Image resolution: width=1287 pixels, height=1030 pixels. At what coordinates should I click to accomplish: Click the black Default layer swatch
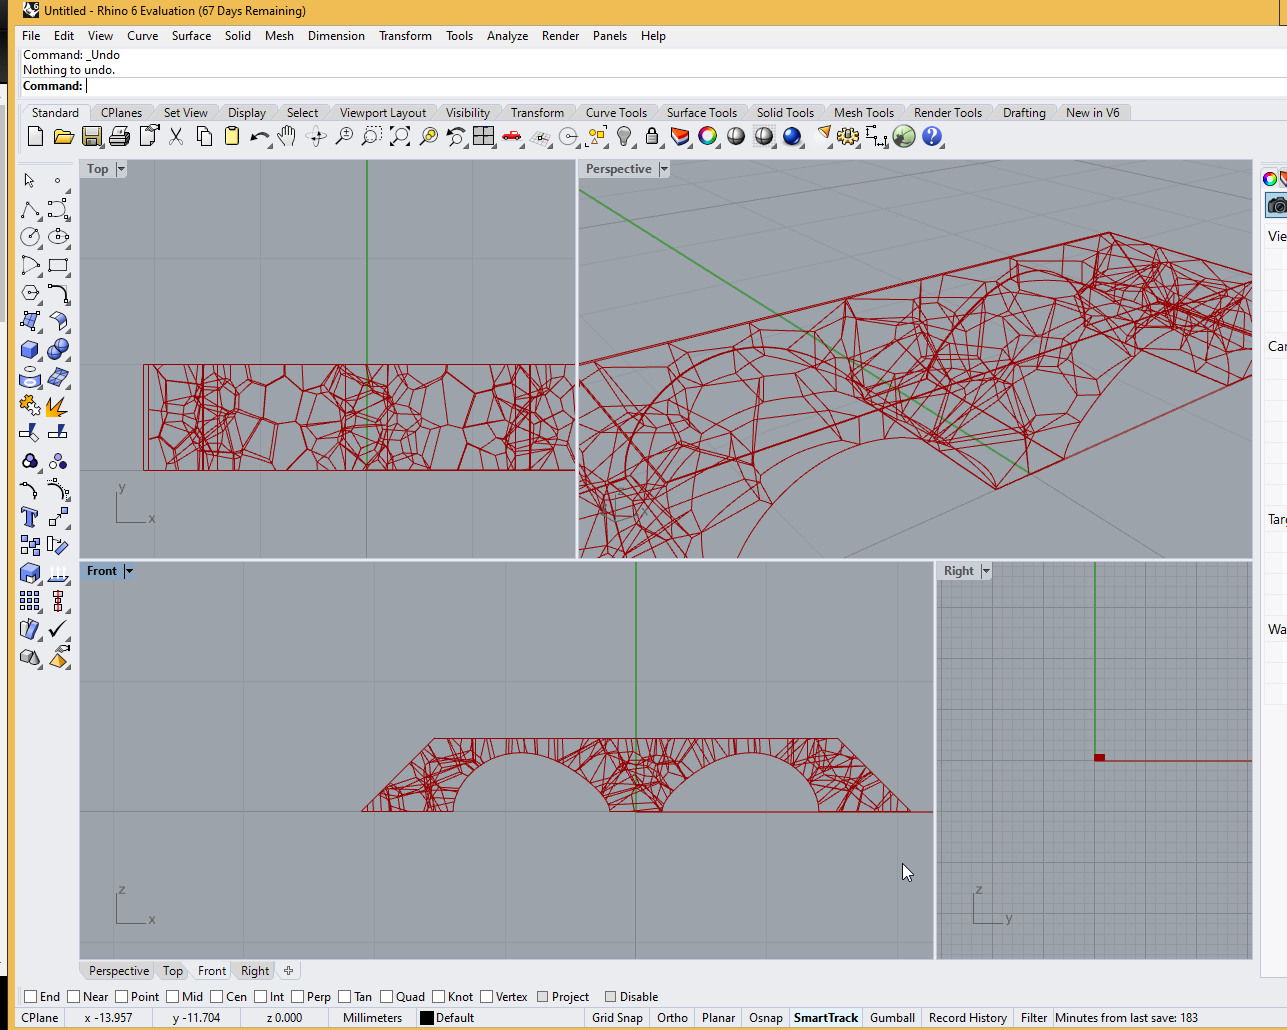427,1018
